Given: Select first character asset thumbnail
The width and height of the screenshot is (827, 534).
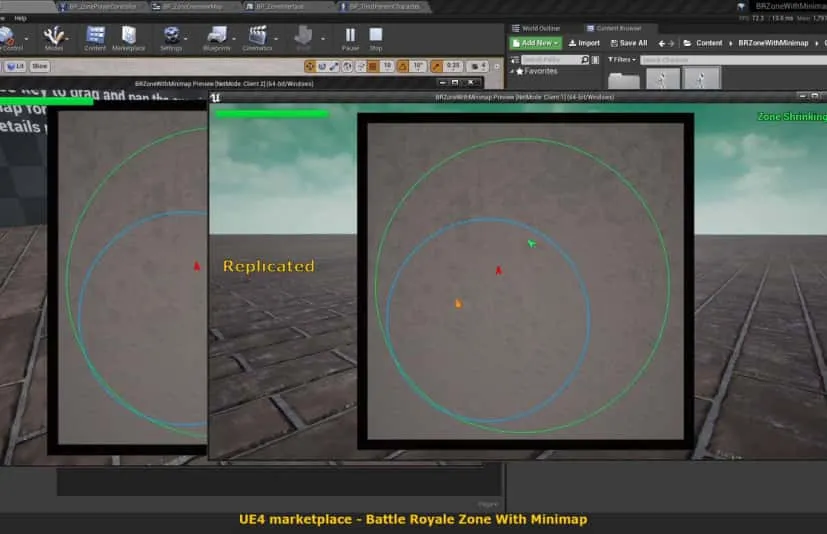Looking at the screenshot, I should pos(662,79).
